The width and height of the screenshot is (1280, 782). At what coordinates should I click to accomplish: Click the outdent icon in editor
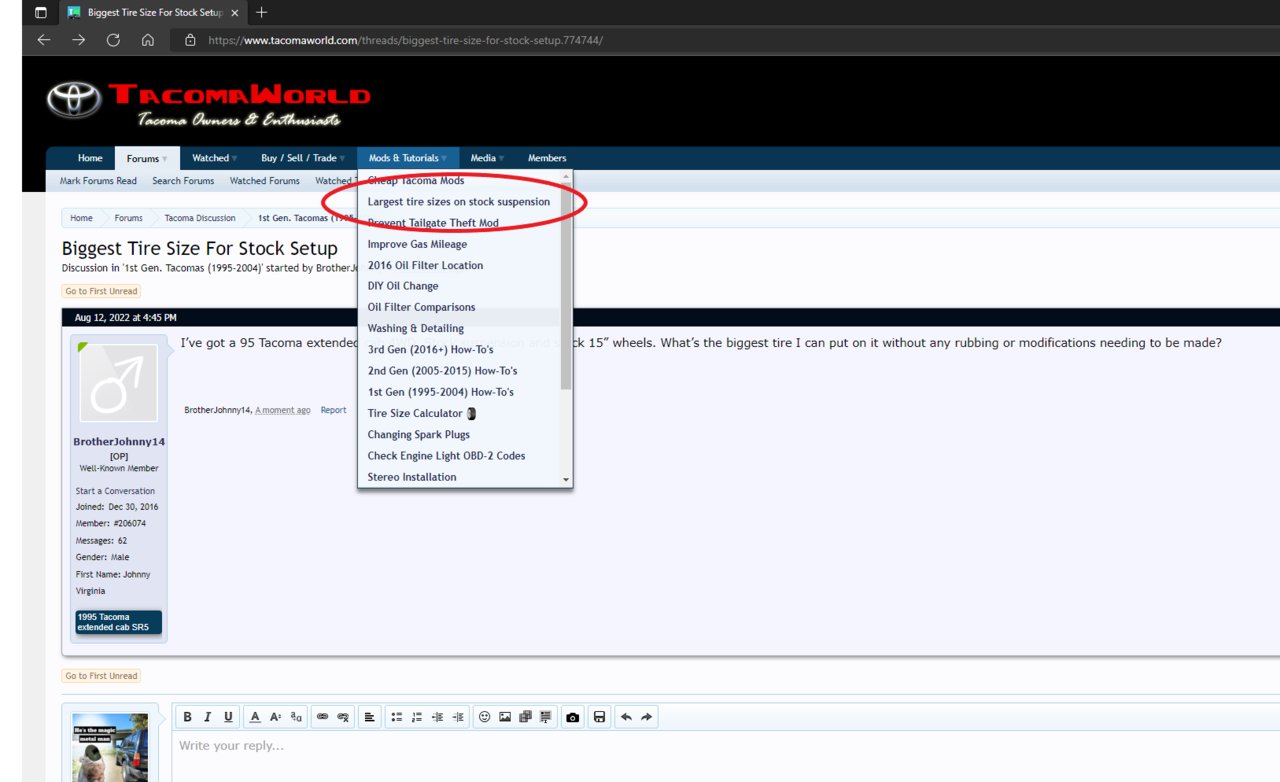pos(438,717)
